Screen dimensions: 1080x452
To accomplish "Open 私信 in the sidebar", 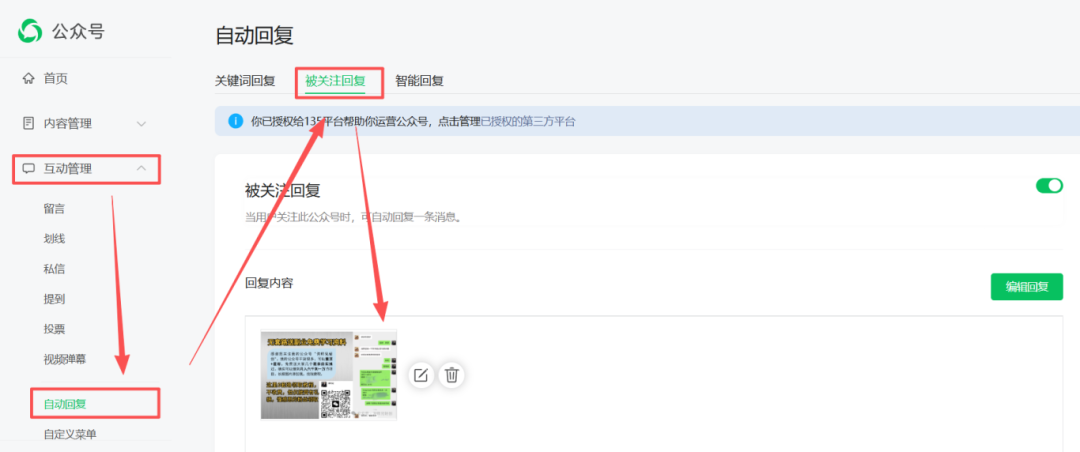I will click(x=55, y=269).
